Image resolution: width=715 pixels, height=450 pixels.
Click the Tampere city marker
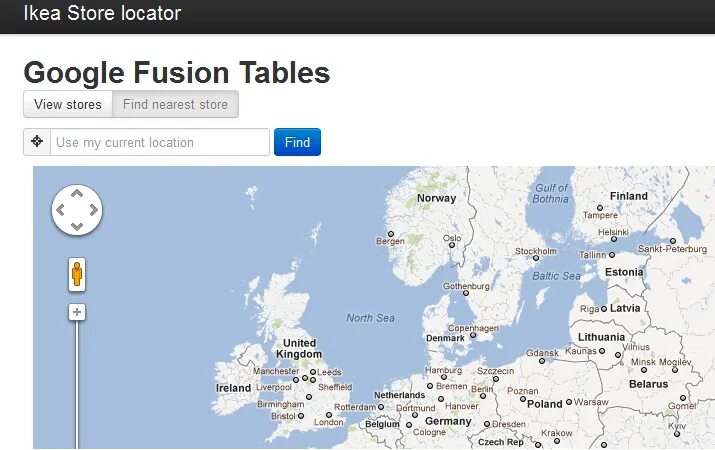[x=600, y=208]
